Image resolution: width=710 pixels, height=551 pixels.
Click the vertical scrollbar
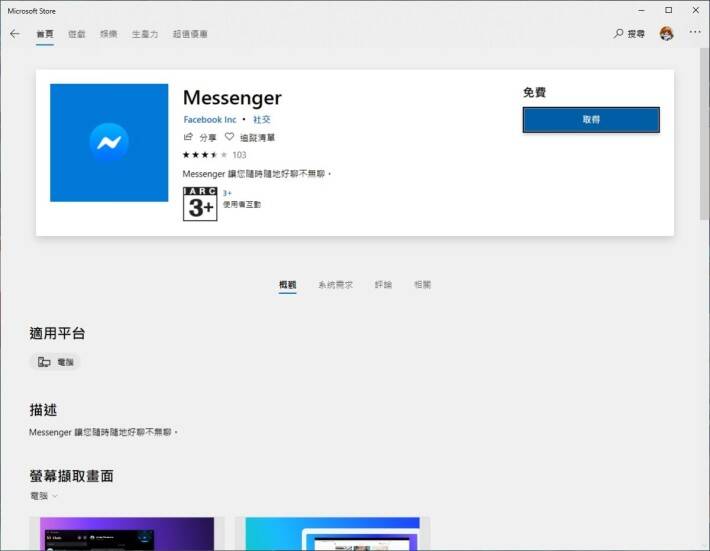point(704,136)
